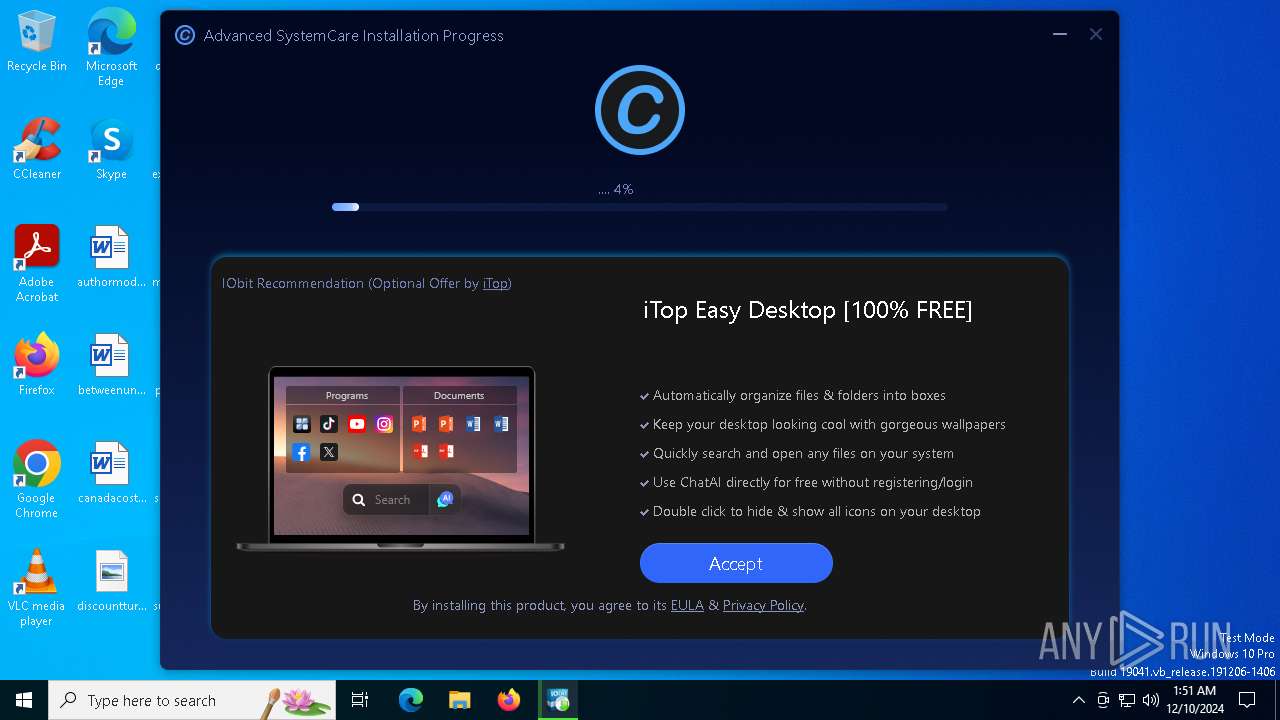The width and height of the screenshot is (1280, 720).
Task: Open Task View on the taskbar
Action: (360, 700)
